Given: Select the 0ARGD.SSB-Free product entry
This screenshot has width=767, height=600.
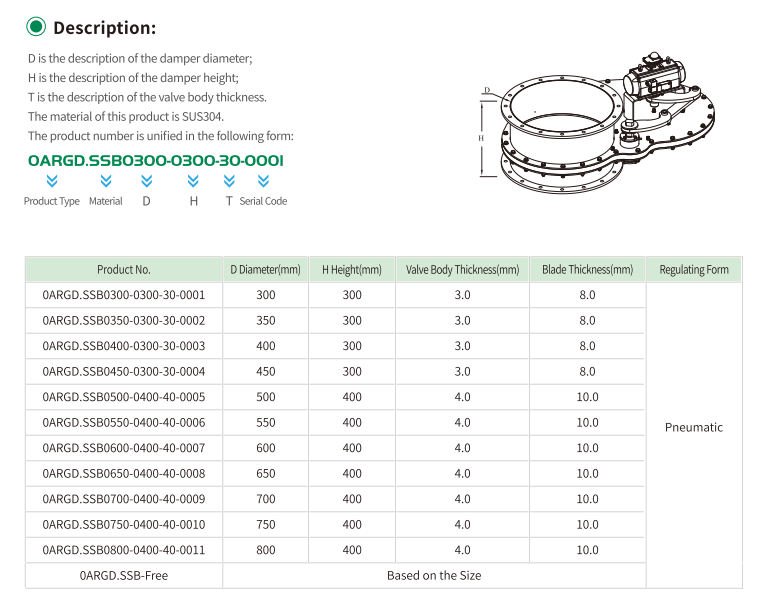Looking at the screenshot, I should (x=124, y=576).
